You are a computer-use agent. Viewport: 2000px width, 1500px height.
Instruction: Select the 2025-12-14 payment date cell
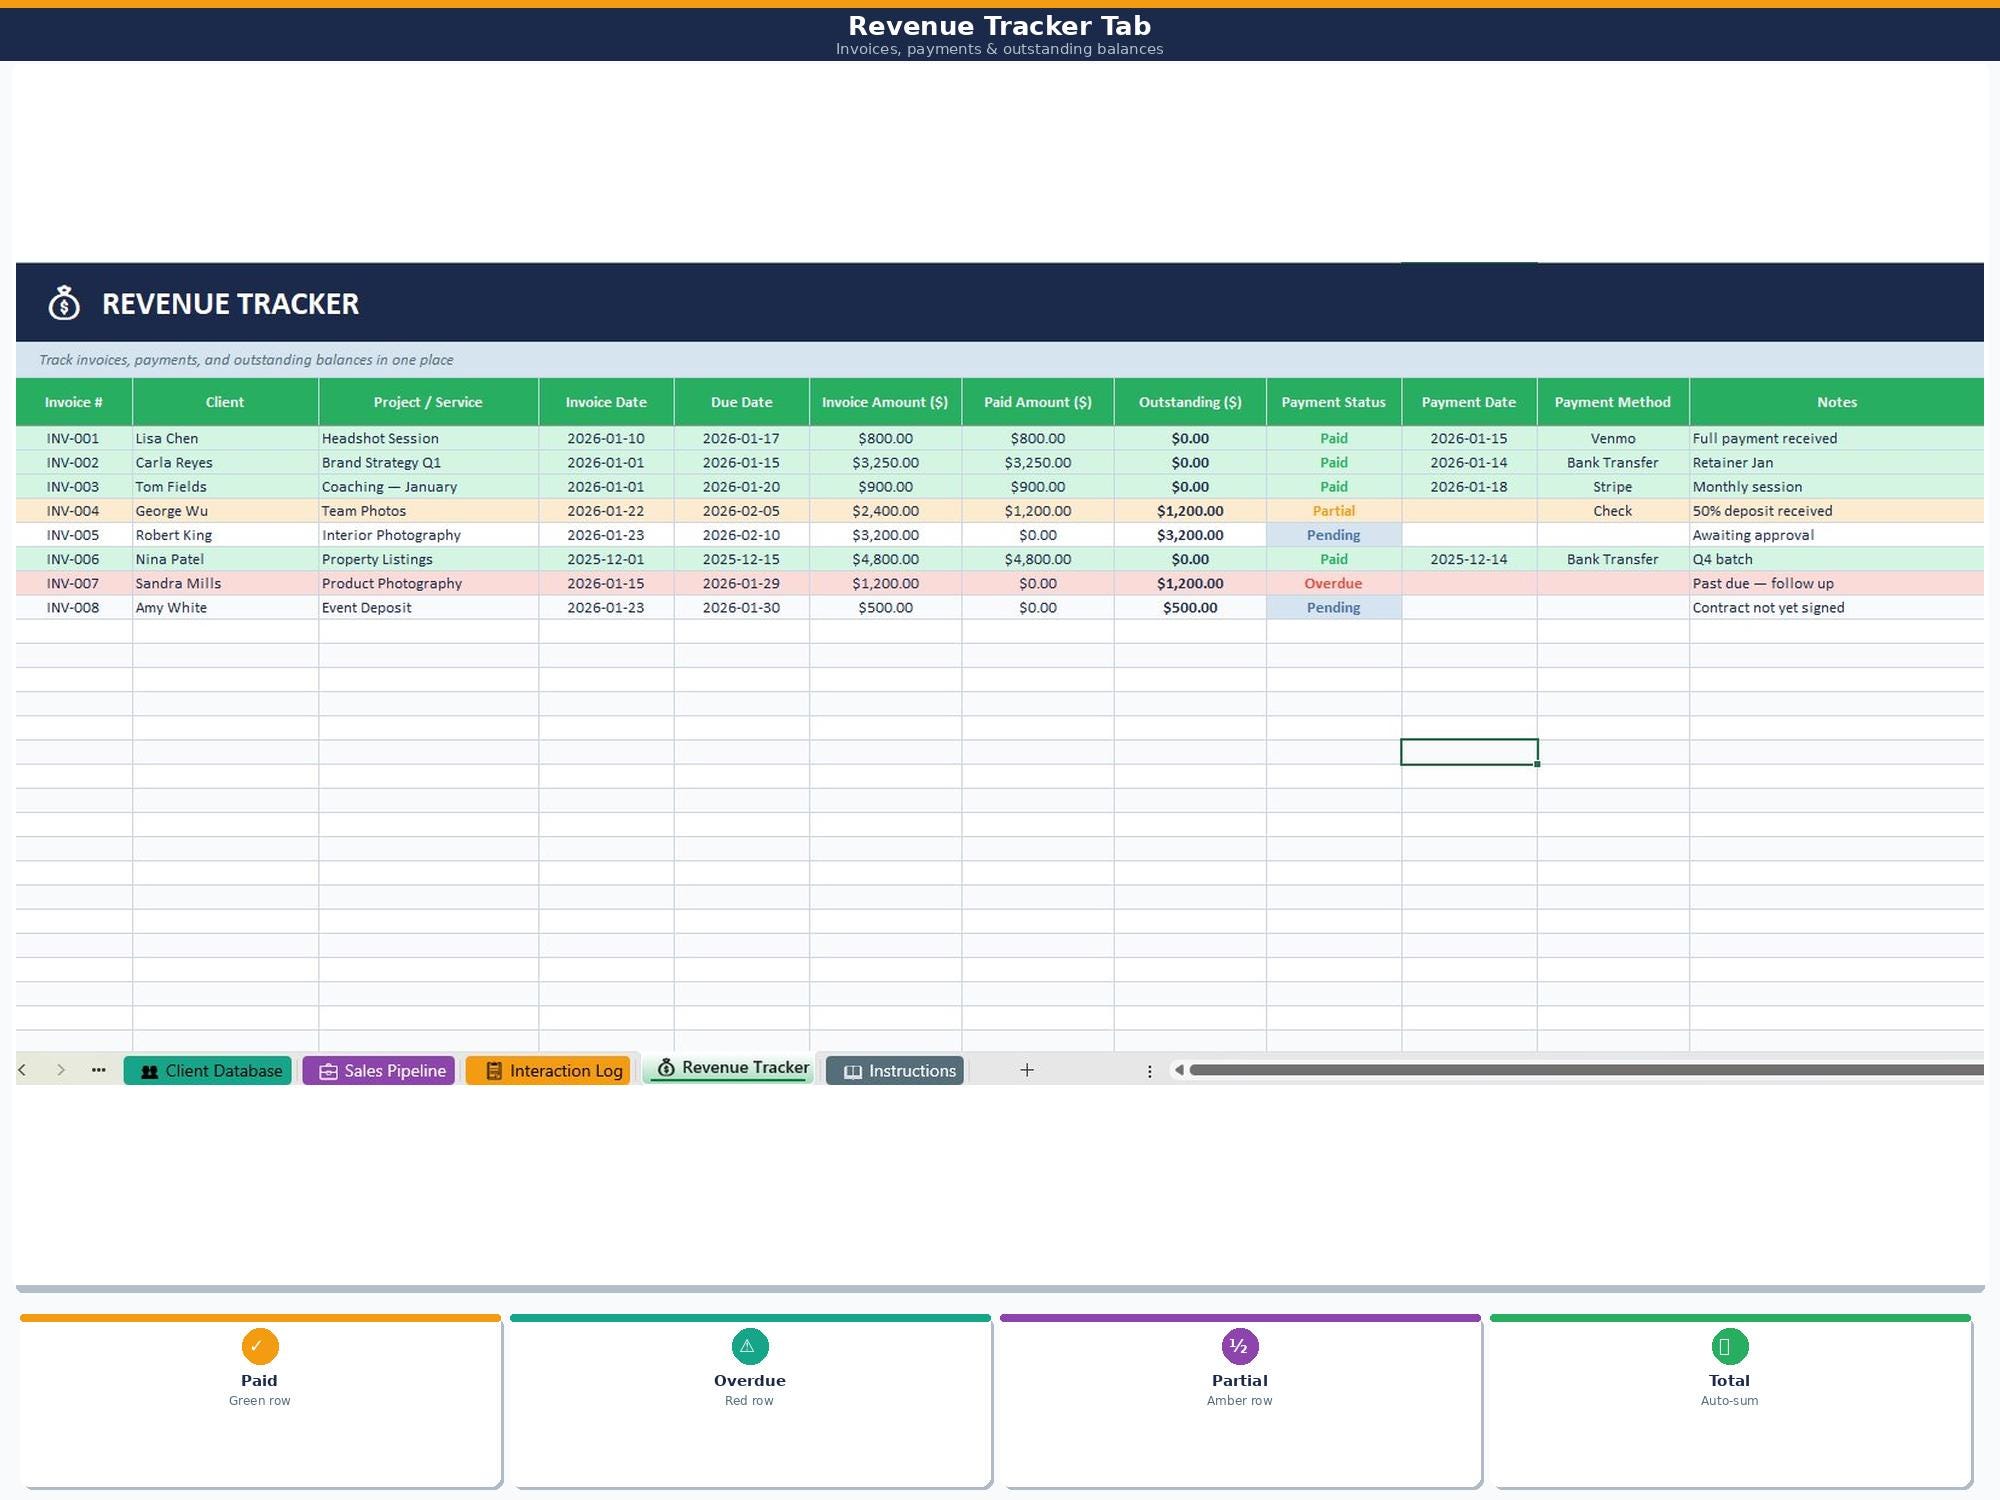pos(1469,559)
